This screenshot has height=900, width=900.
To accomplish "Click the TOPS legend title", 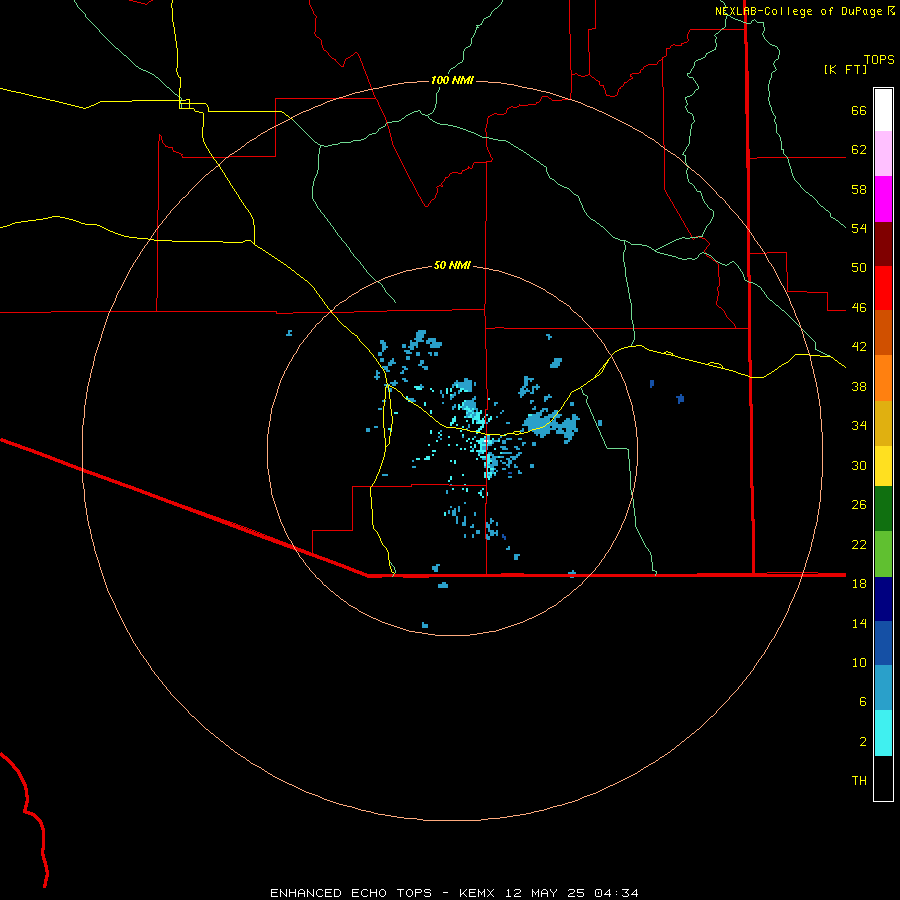I will pos(879,60).
